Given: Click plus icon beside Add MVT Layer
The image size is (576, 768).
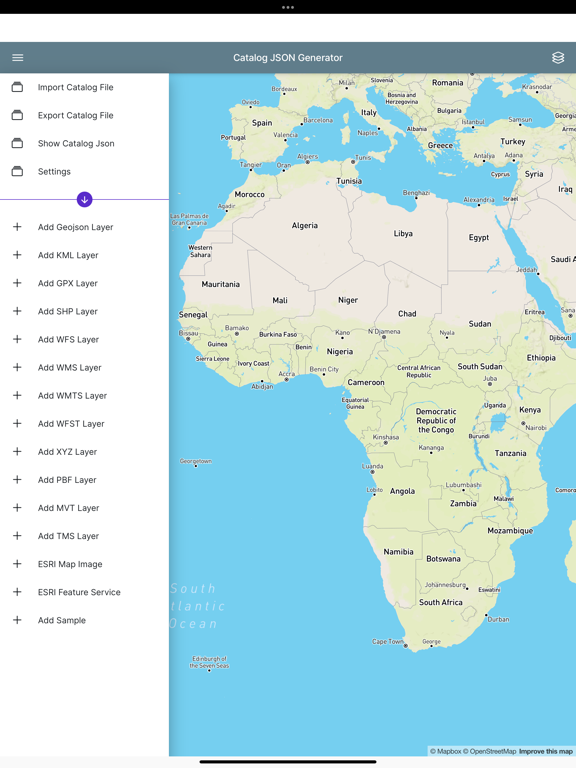Looking at the screenshot, I should [x=17, y=507].
